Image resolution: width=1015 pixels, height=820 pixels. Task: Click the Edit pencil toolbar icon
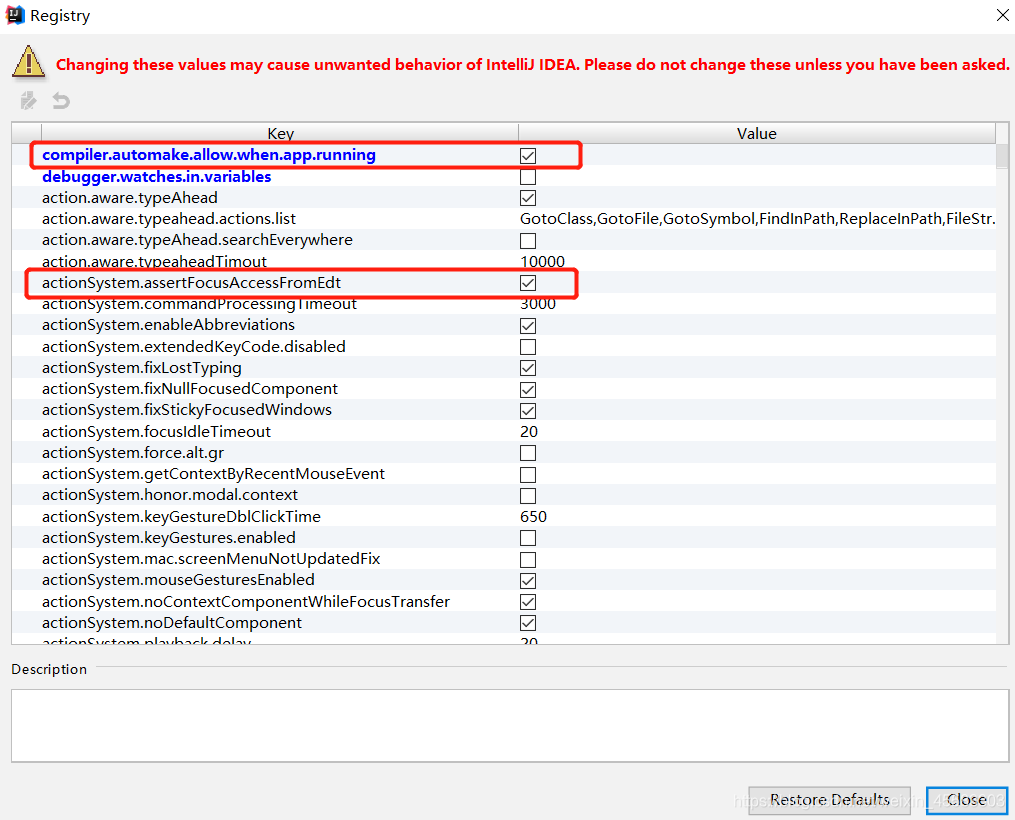tap(28, 100)
